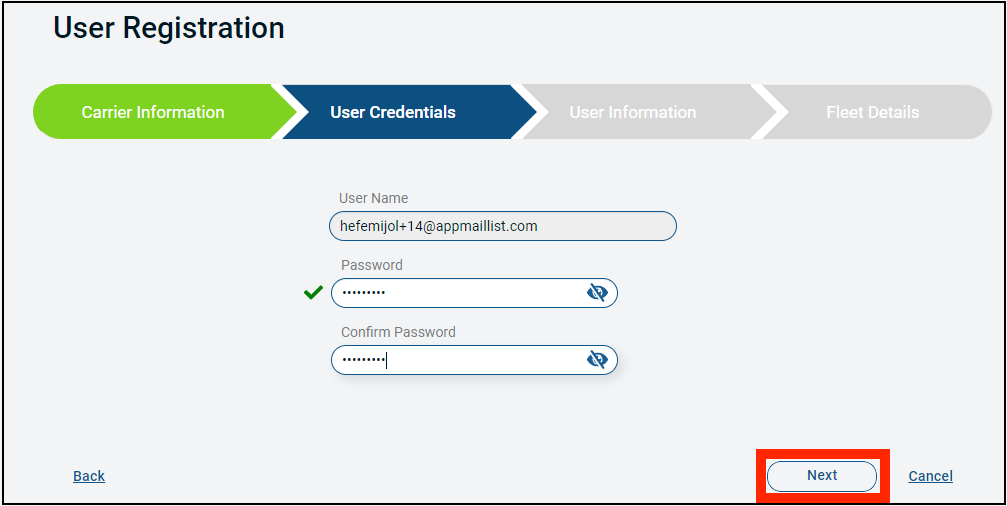Focus the User Name email field
Viewport: 1007px width, 506px height.
(x=503, y=226)
